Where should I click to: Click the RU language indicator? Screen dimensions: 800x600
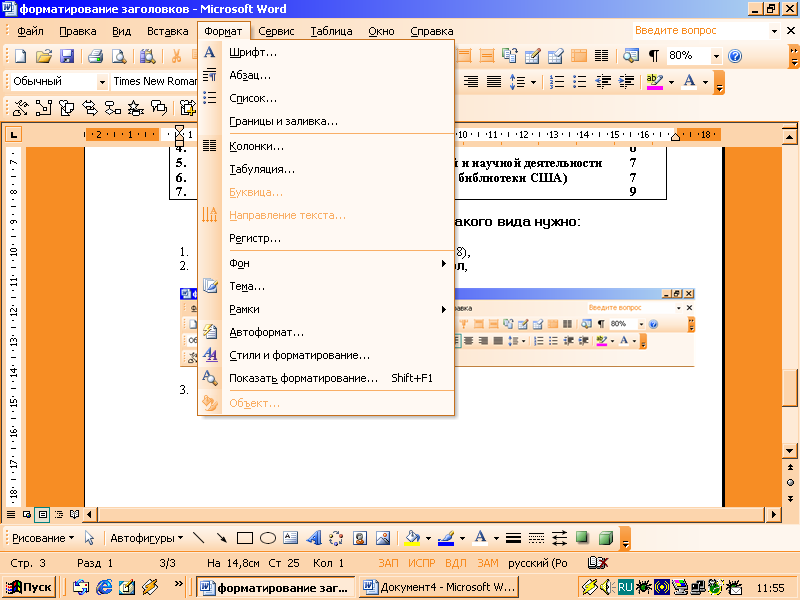point(625,587)
